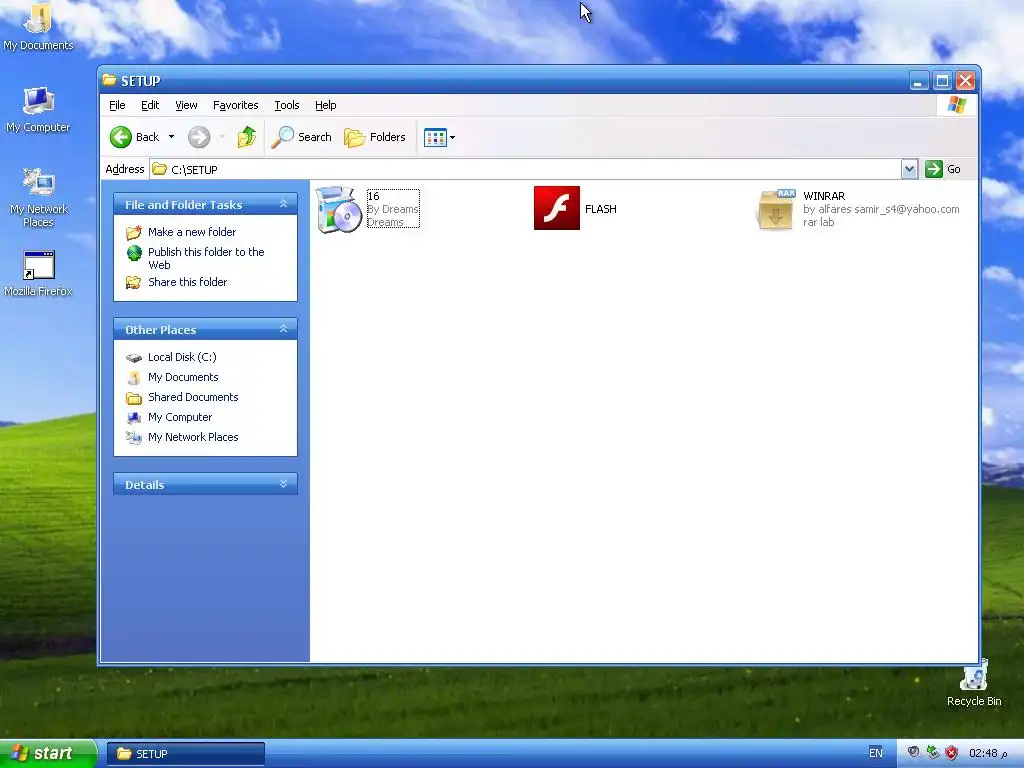The image size is (1024, 768).
Task: Collapse the Other Places panel
Action: 283,329
